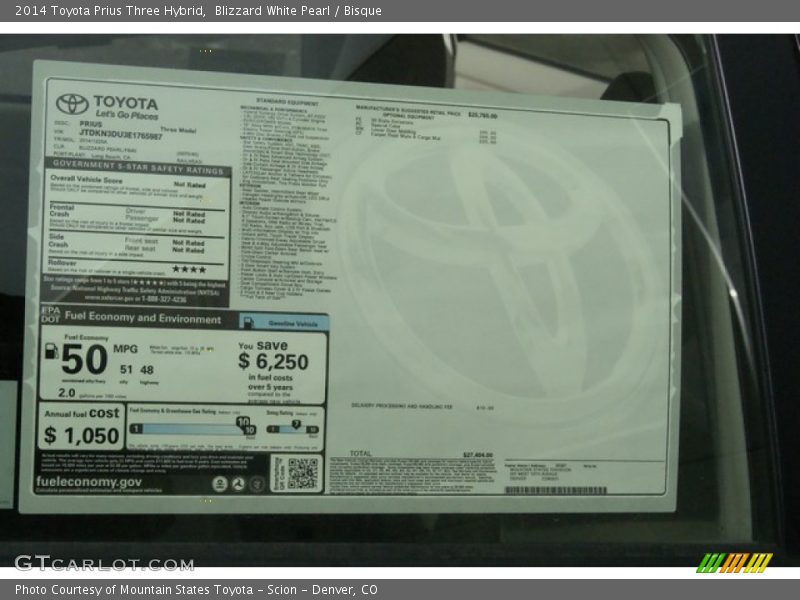Click the 'Annual fuel cost' heading
Screen dimensions: 800x600
click(82, 413)
